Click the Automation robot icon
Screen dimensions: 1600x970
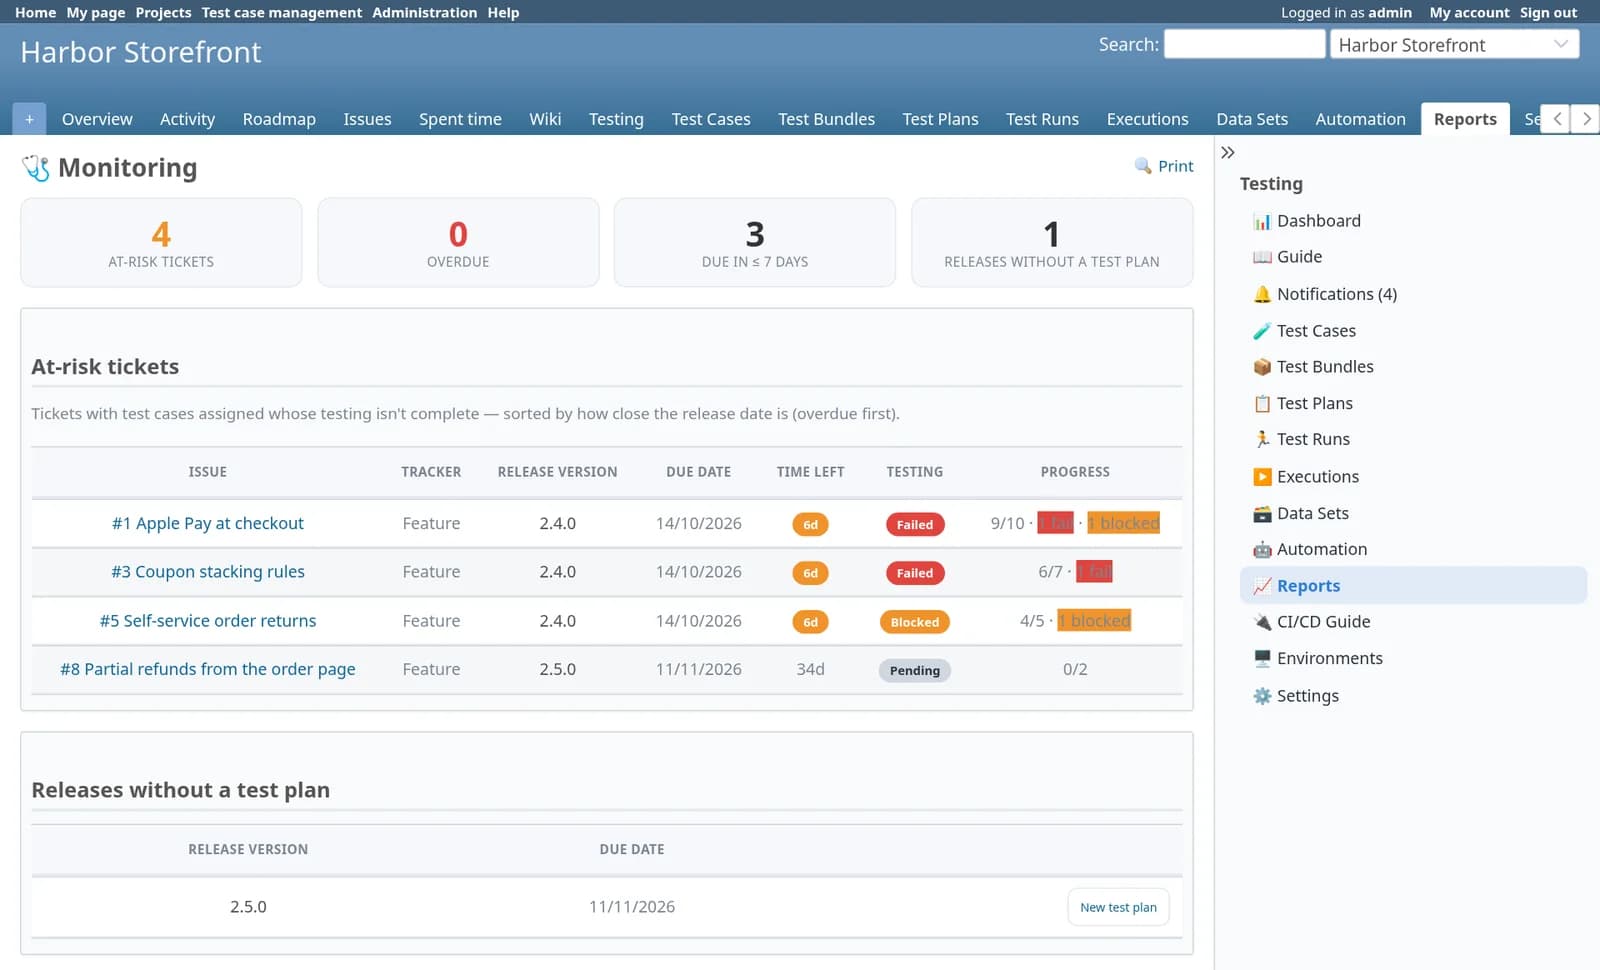pyautogui.click(x=1262, y=550)
